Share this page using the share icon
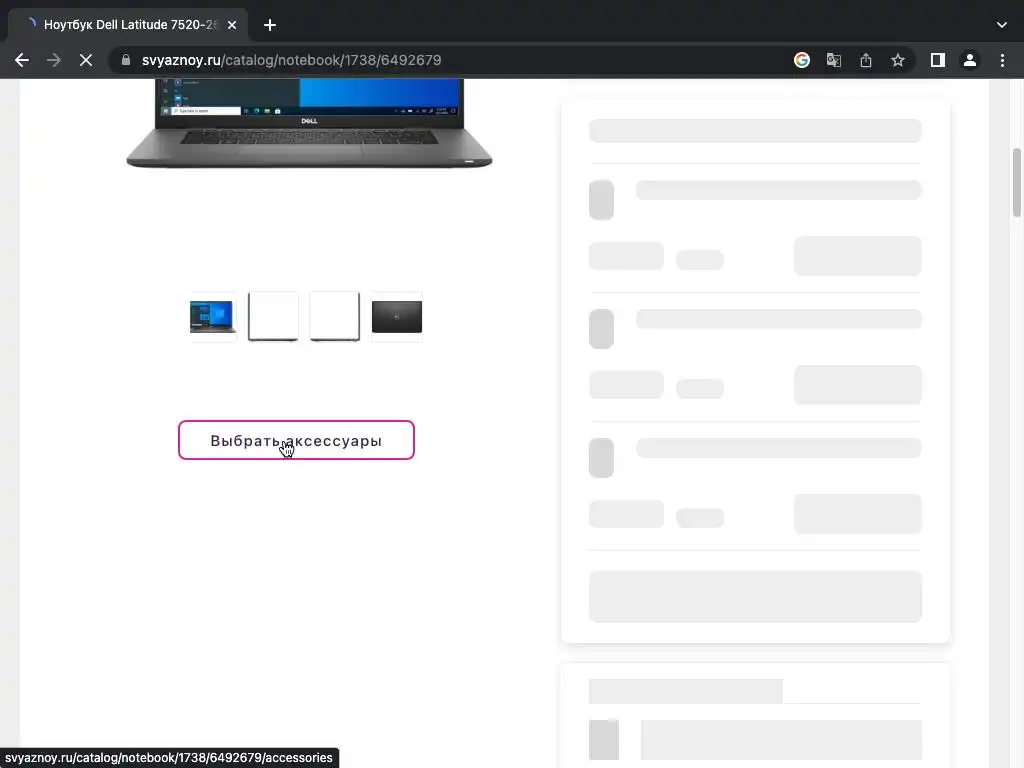Viewport: 1024px width, 768px height. [866, 60]
